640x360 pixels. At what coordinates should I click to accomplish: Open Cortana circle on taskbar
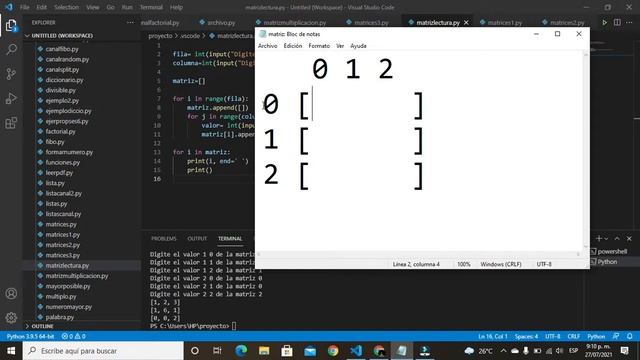pos(195,351)
